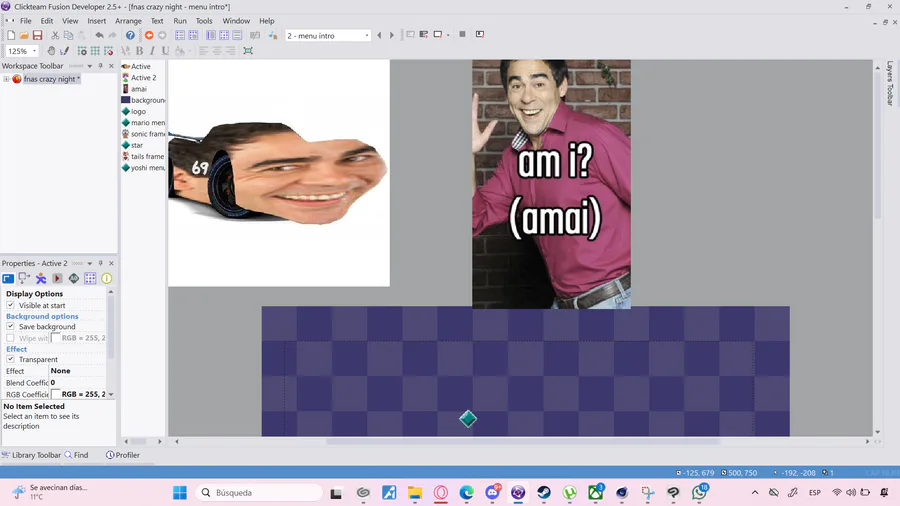Select the hand pan tool
900x506 pixels.
[51, 51]
